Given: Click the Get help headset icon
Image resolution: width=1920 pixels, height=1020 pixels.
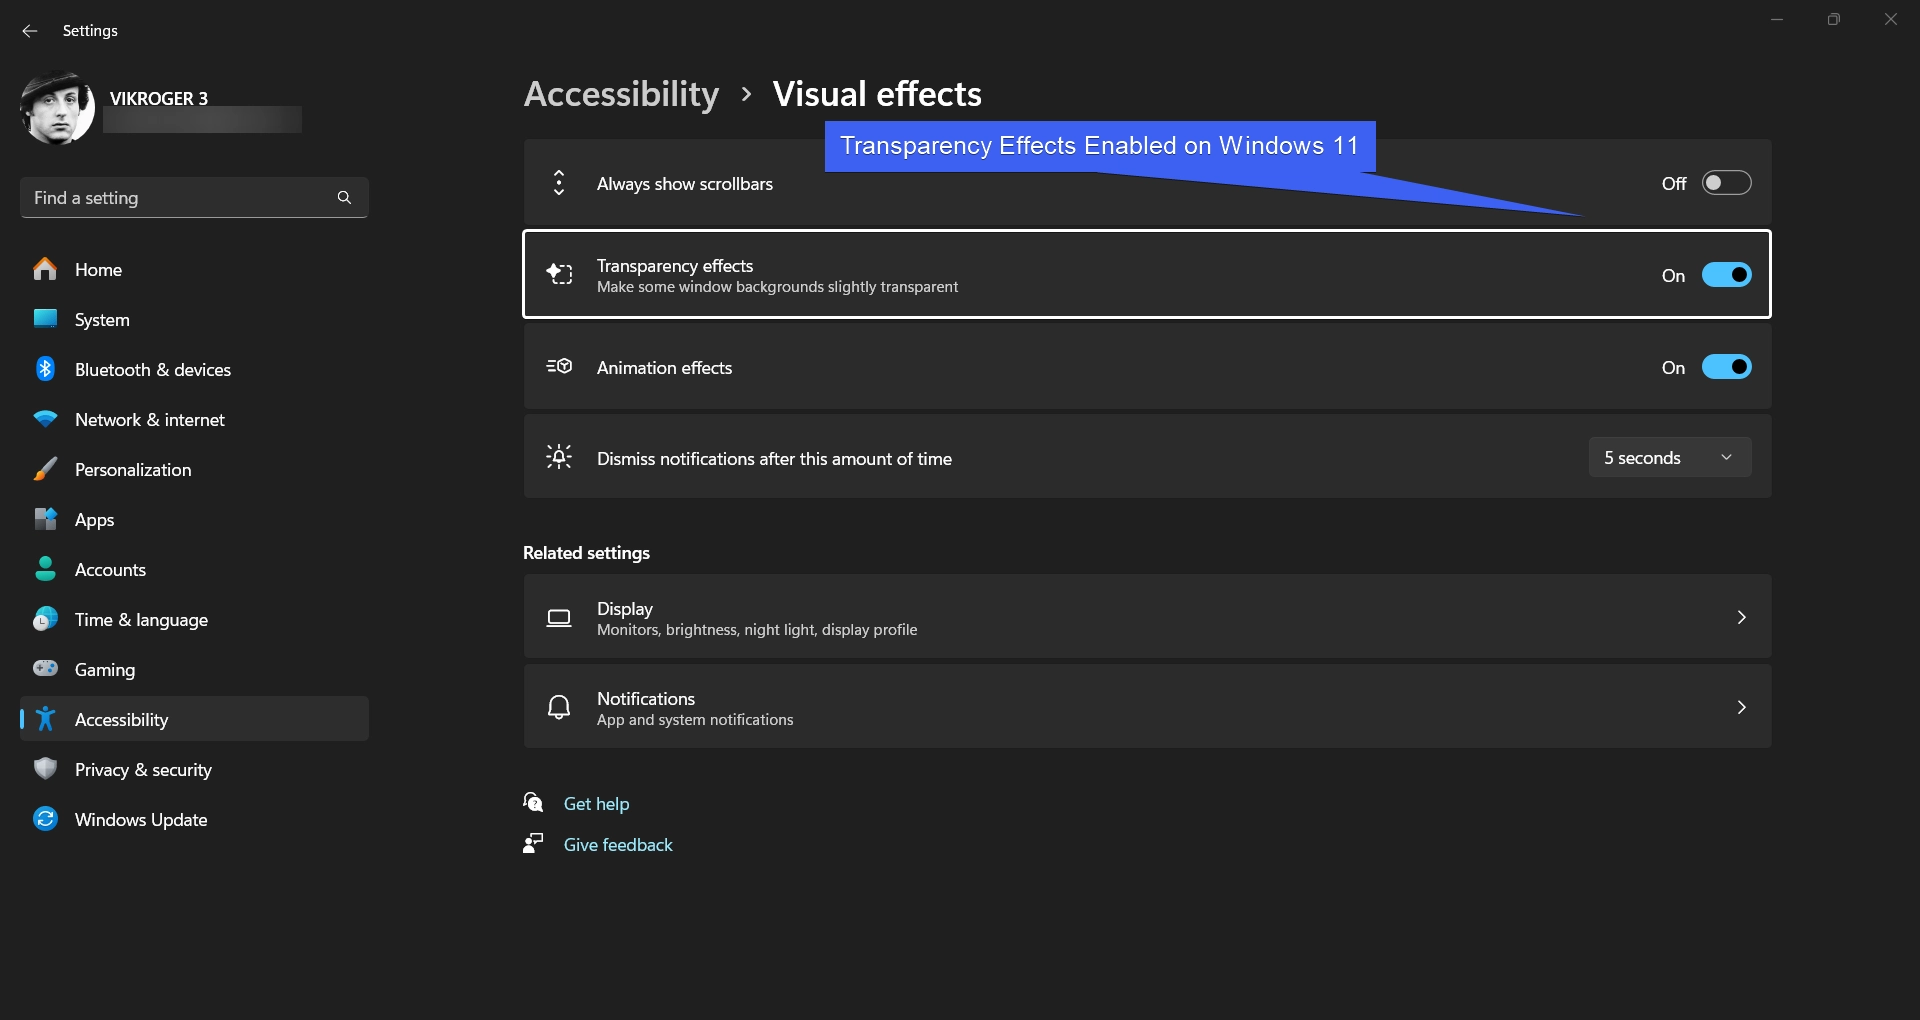Looking at the screenshot, I should [x=533, y=802].
